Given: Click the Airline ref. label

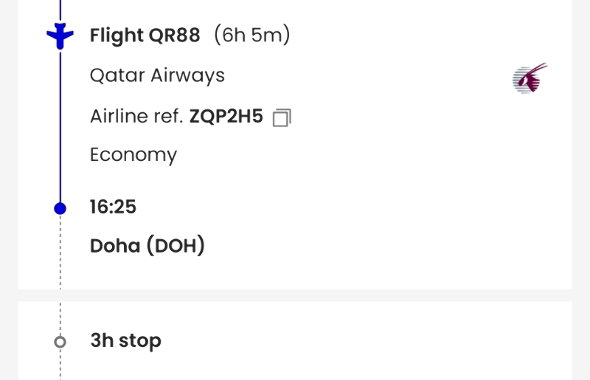Looking at the screenshot, I should tap(137, 116).
